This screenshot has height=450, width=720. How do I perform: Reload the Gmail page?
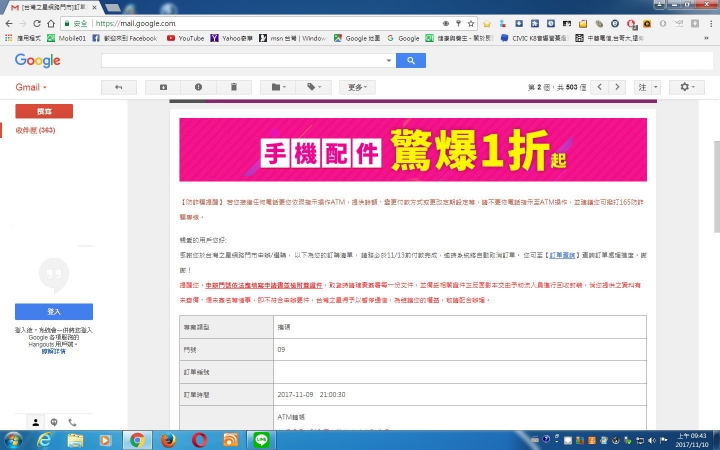tap(37, 23)
